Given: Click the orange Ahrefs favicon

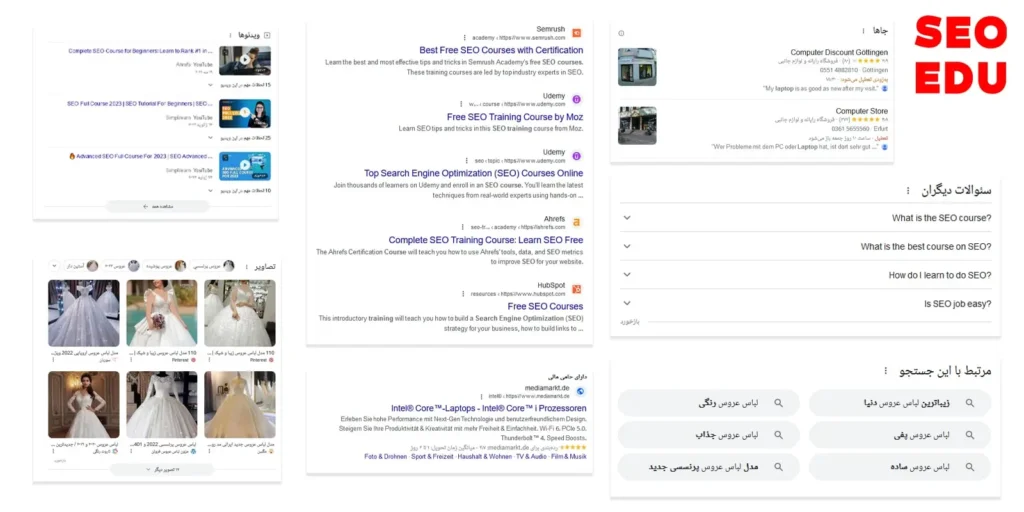Looking at the screenshot, I should pyautogui.click(x=577, y=222).
